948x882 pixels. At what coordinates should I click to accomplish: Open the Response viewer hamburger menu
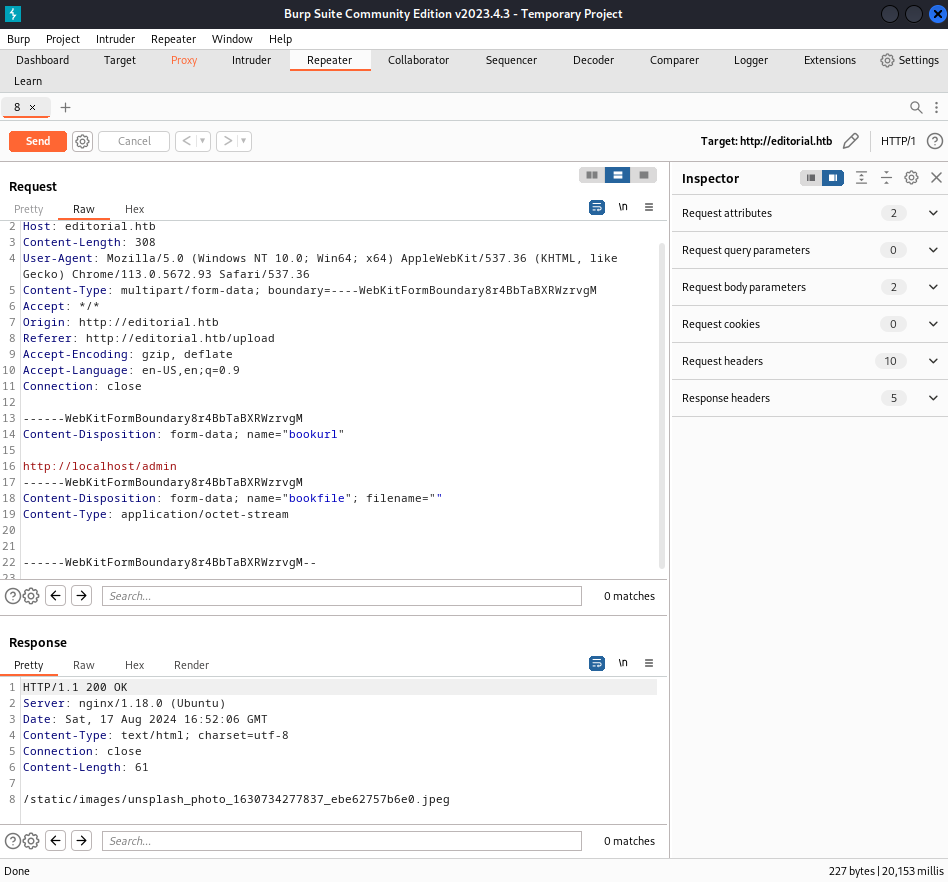point(649,663)
